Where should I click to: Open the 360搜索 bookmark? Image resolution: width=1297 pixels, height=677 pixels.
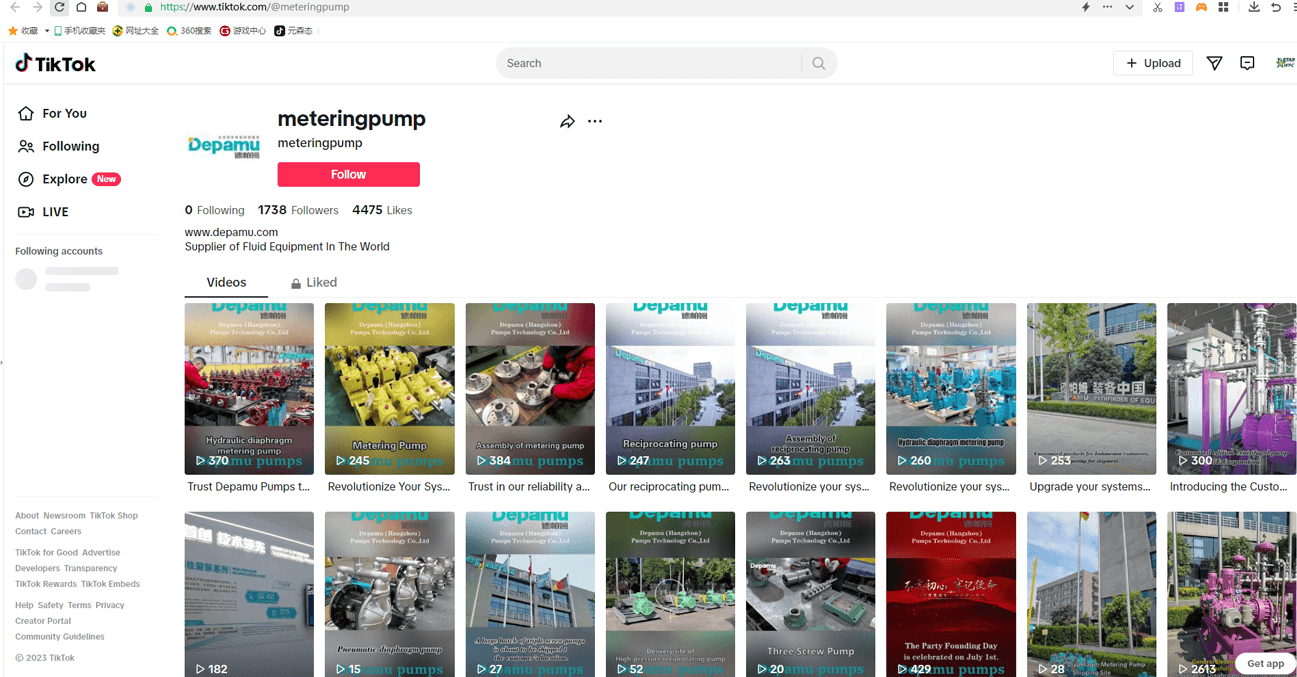tap(189, 31)
